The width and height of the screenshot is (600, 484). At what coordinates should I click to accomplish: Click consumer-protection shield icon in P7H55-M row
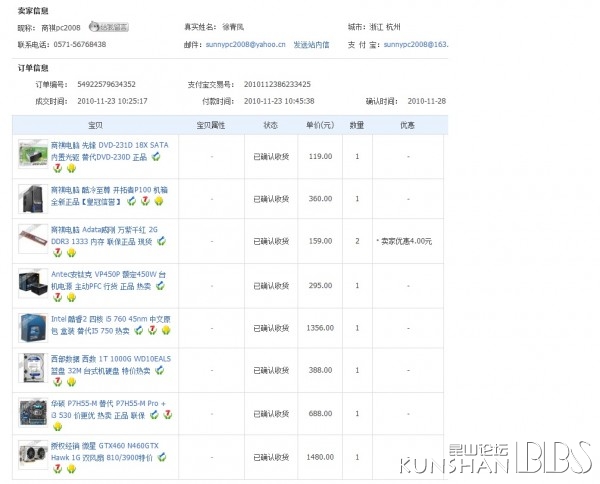pos(154,415)
